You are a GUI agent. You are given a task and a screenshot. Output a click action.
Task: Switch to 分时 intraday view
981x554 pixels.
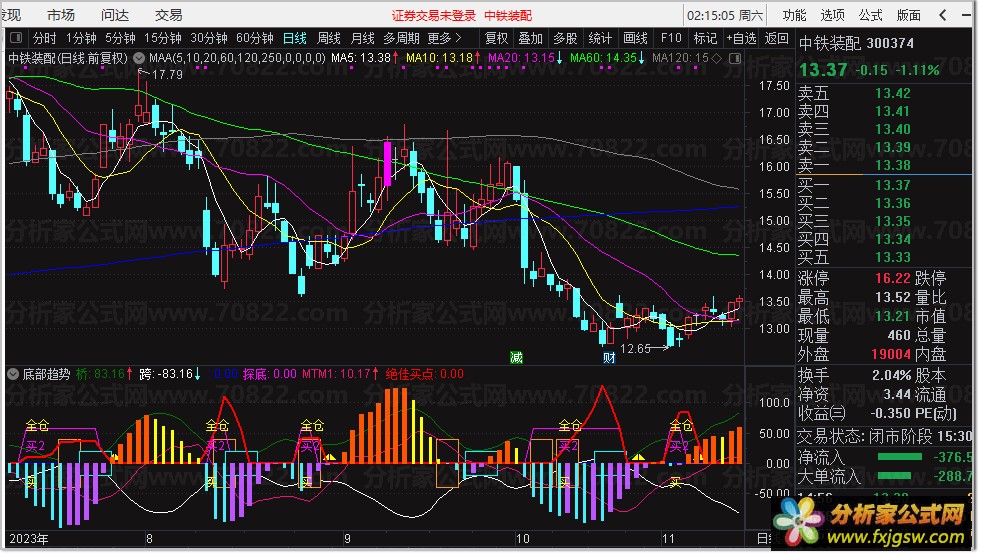(x=44, y=38)
